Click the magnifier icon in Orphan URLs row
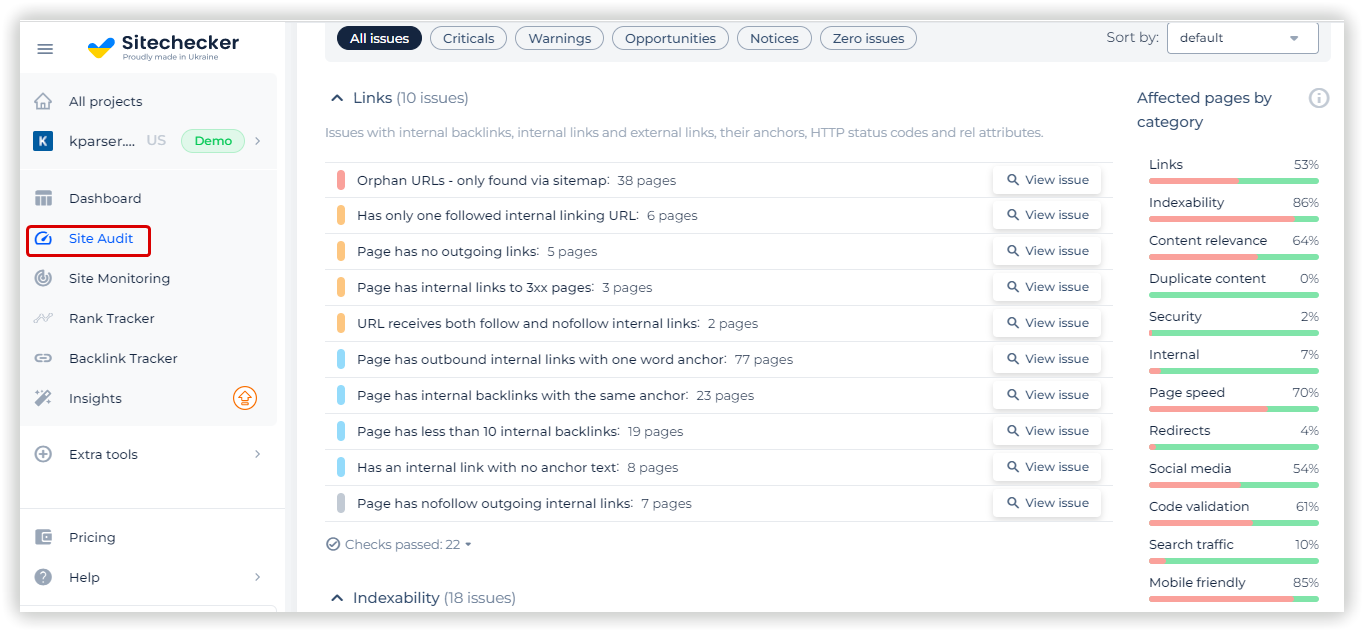The width and height of the screenshot is (1364, 632). coord(1013,180)
